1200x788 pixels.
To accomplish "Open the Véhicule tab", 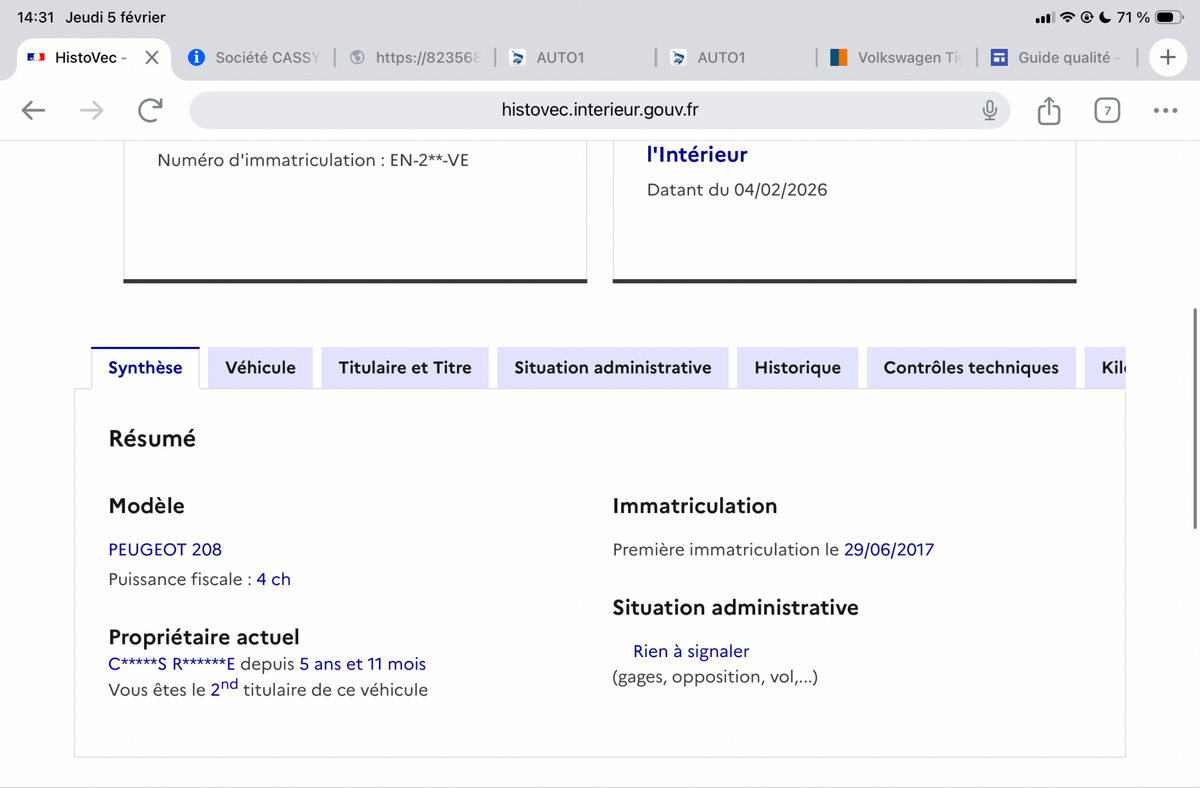I will coord(260,368).
